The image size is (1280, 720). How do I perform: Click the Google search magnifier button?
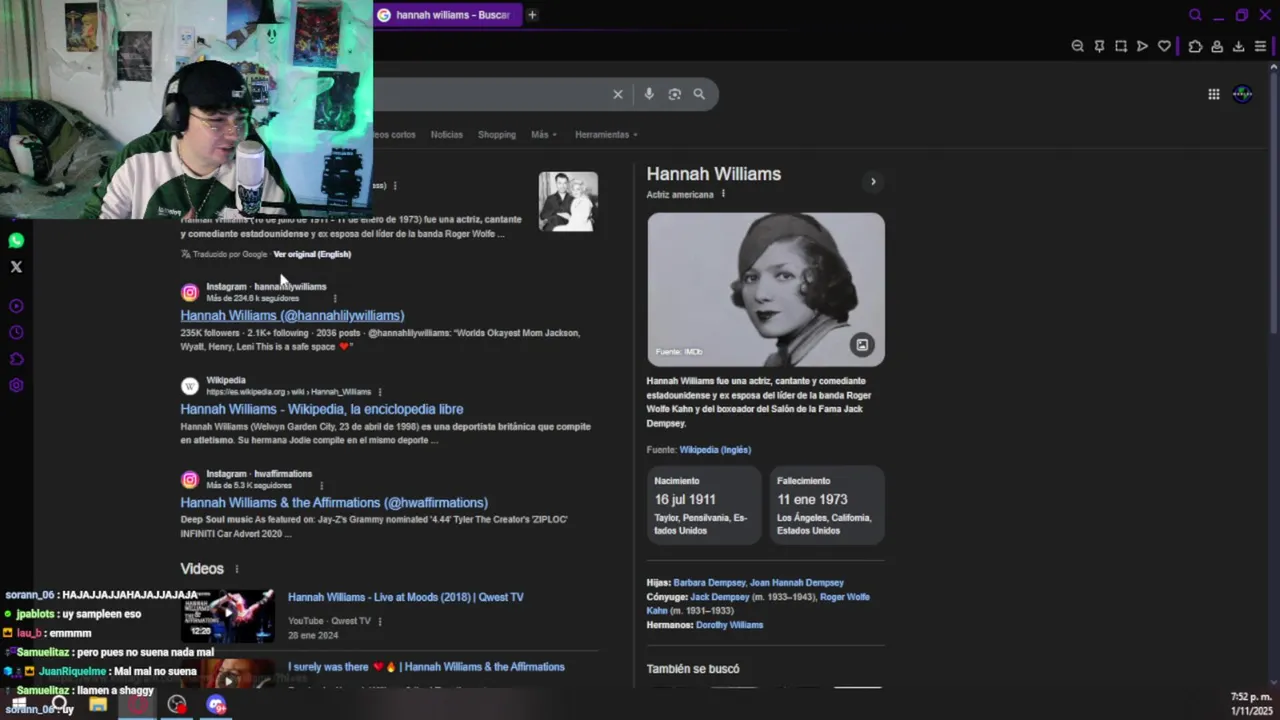point(699,94)
